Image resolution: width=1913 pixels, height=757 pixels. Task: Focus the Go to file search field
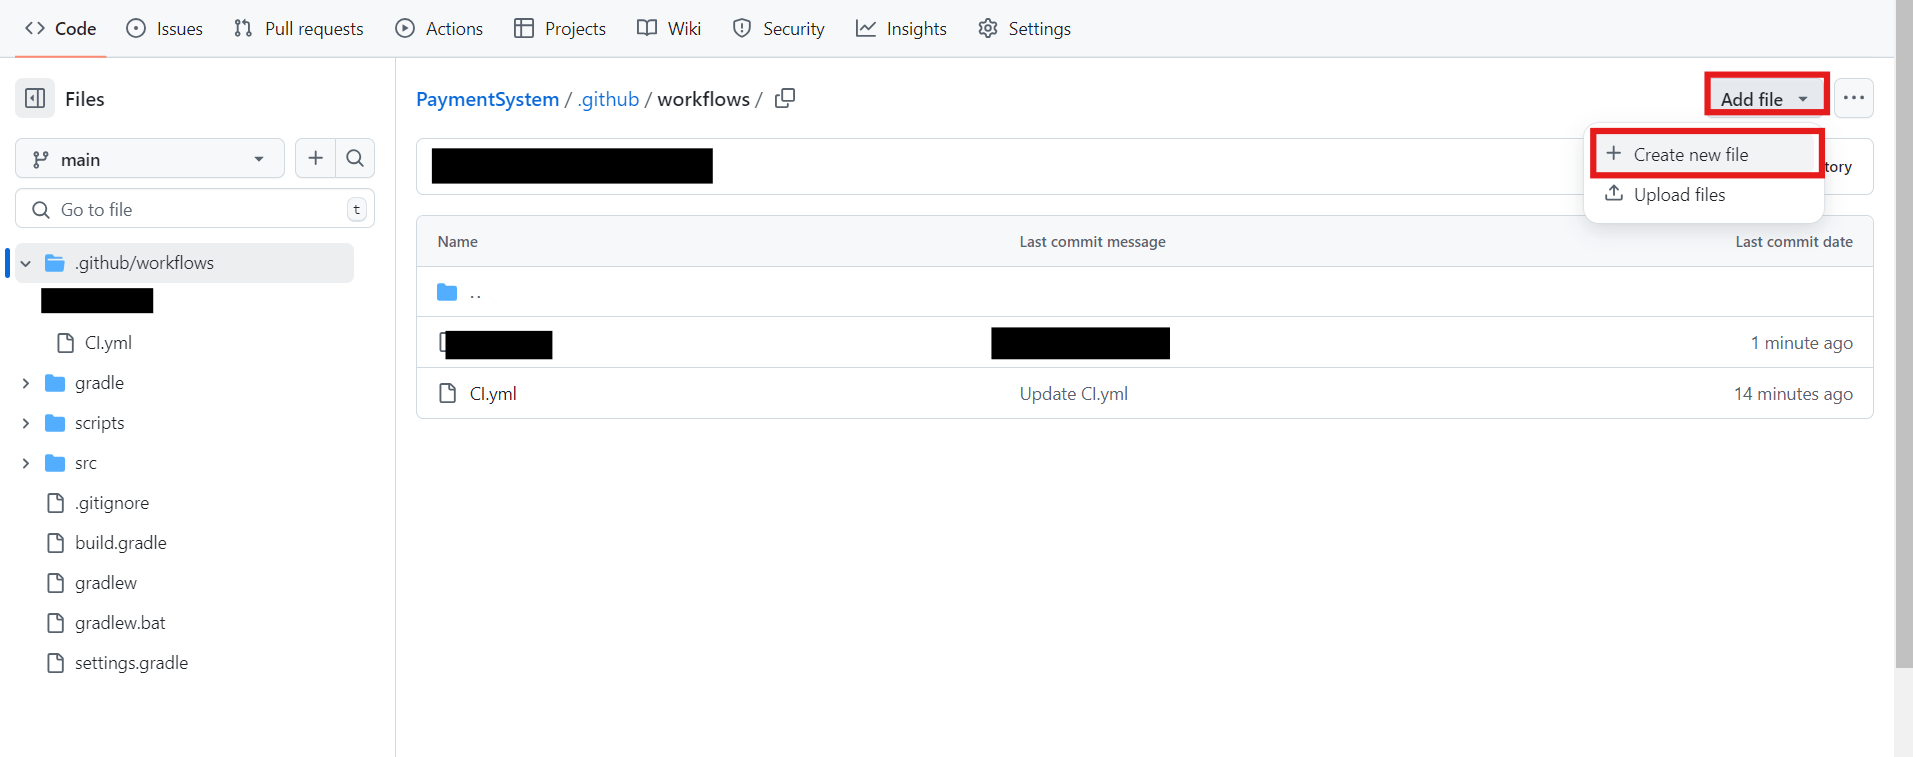[x=195, y=209]
